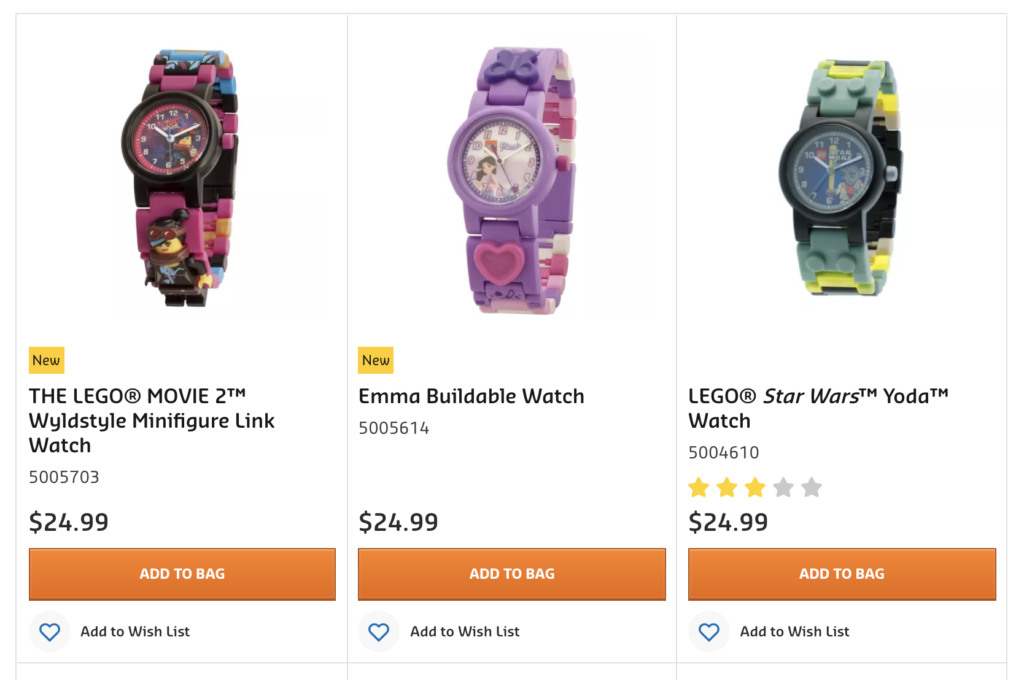The width and height of the screenshot is (1024, 680).
Task: Add the Emma Buildable Watch to bag
Action: [x=511, y=574]
